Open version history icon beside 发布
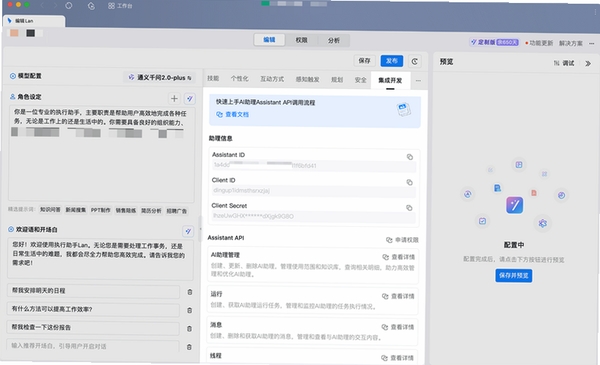The image size is (600, 365). 414,61
